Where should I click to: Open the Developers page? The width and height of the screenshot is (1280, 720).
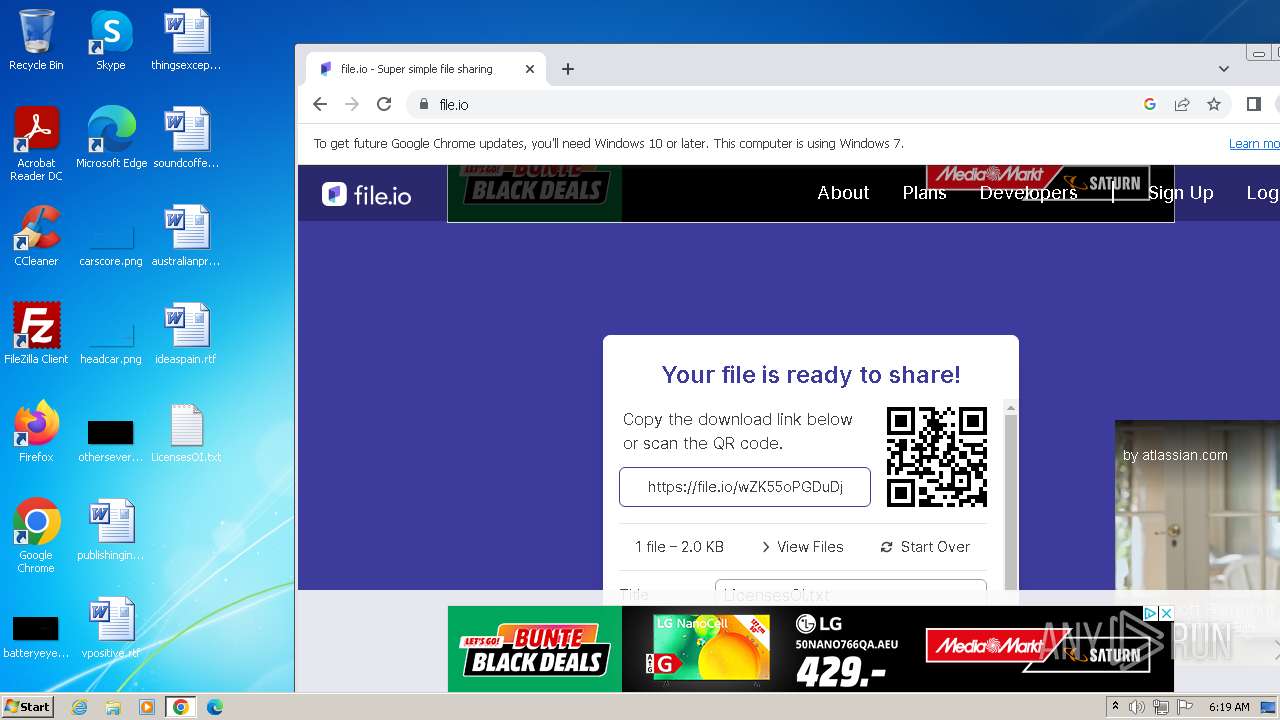coord(1028,193)
